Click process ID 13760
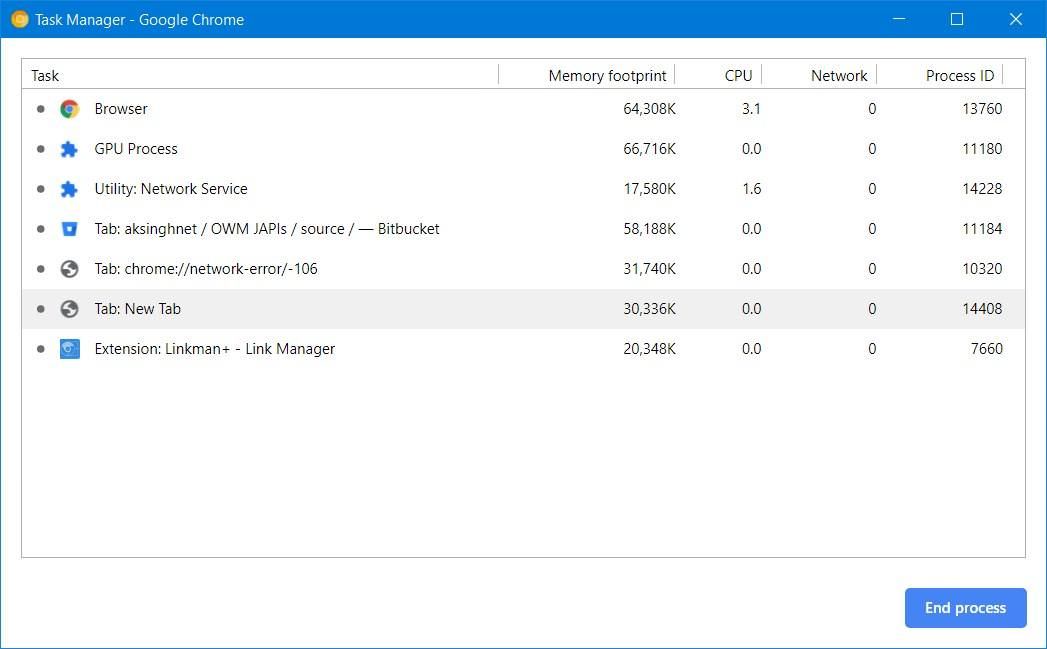Image resolution: width=1047 pixels, height=649 pixels. pos(982,109)
